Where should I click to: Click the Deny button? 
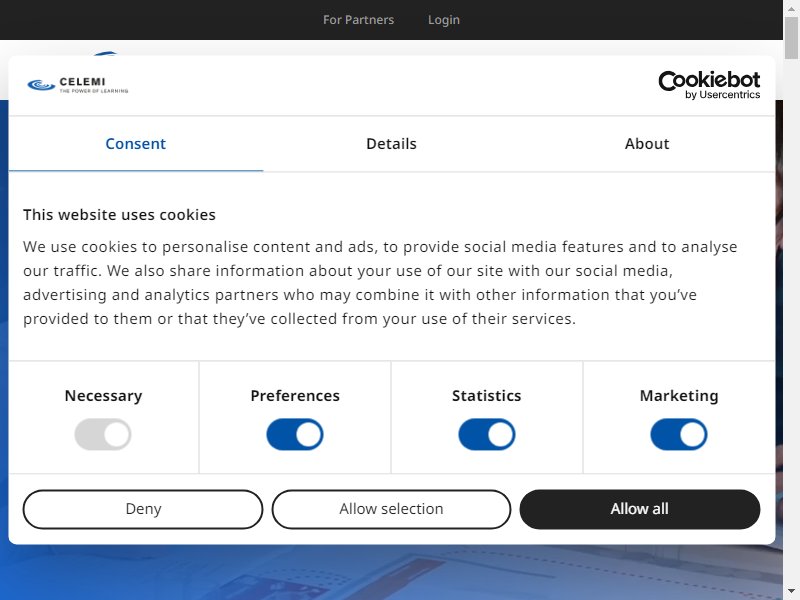143,509
